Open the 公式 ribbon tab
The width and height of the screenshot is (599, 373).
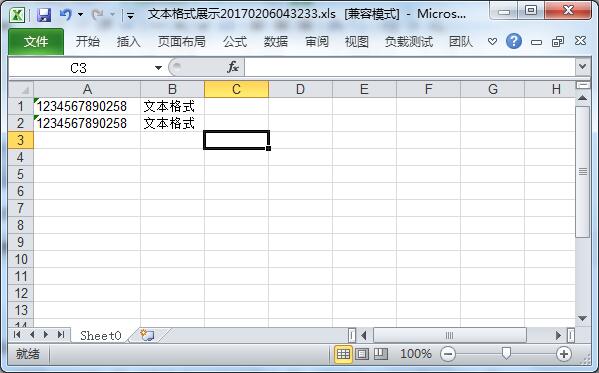[x=235, y=41]
